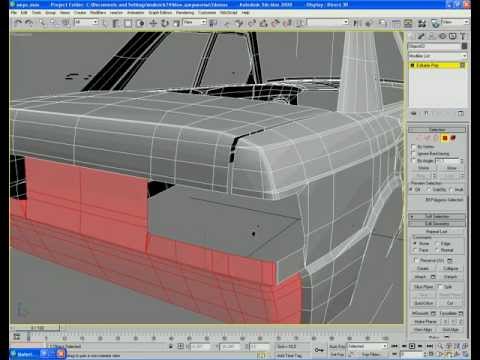Select Constraints Edge radio button

[437, 243]
